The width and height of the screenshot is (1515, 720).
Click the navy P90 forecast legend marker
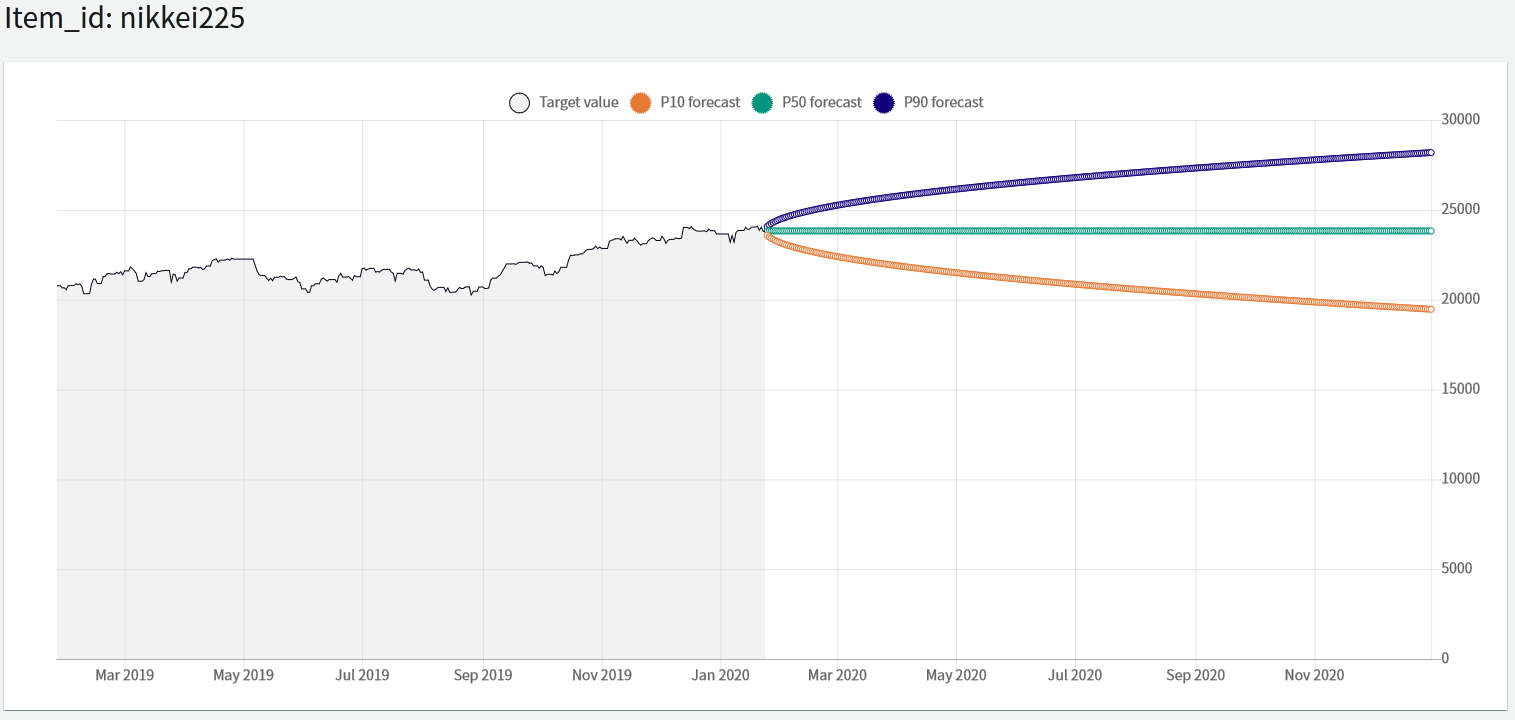884,103
